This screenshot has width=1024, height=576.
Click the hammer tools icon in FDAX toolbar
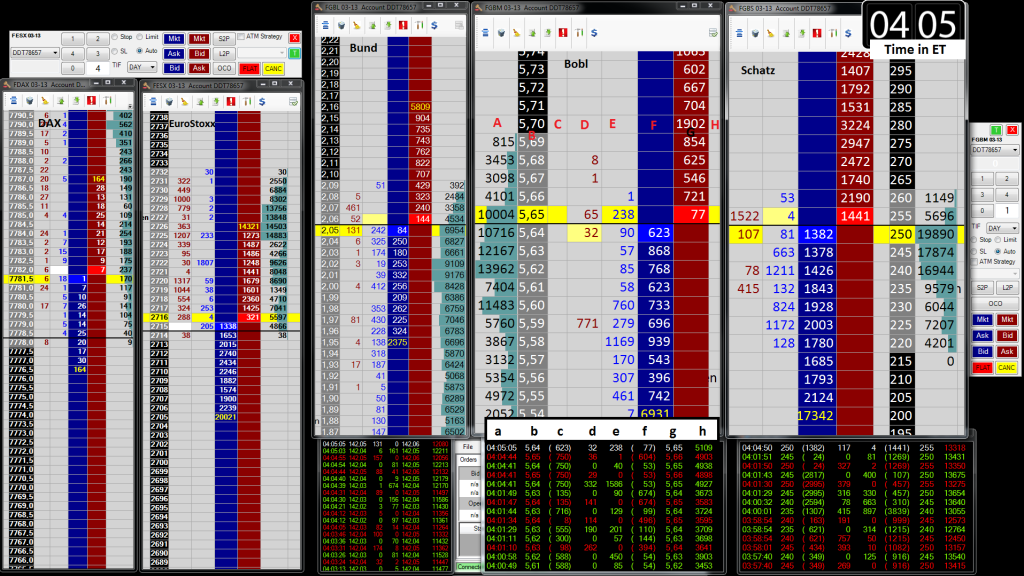[x=107, y=101]
